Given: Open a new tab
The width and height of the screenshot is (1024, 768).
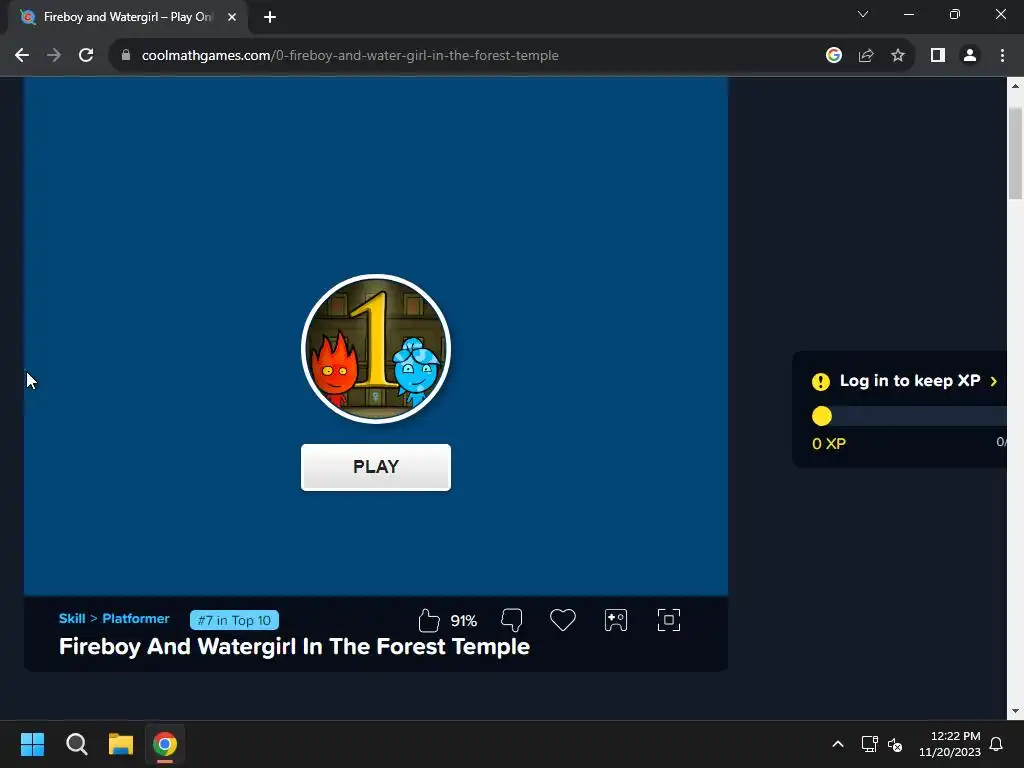Looking at the screenshot, I should point(270,17).
